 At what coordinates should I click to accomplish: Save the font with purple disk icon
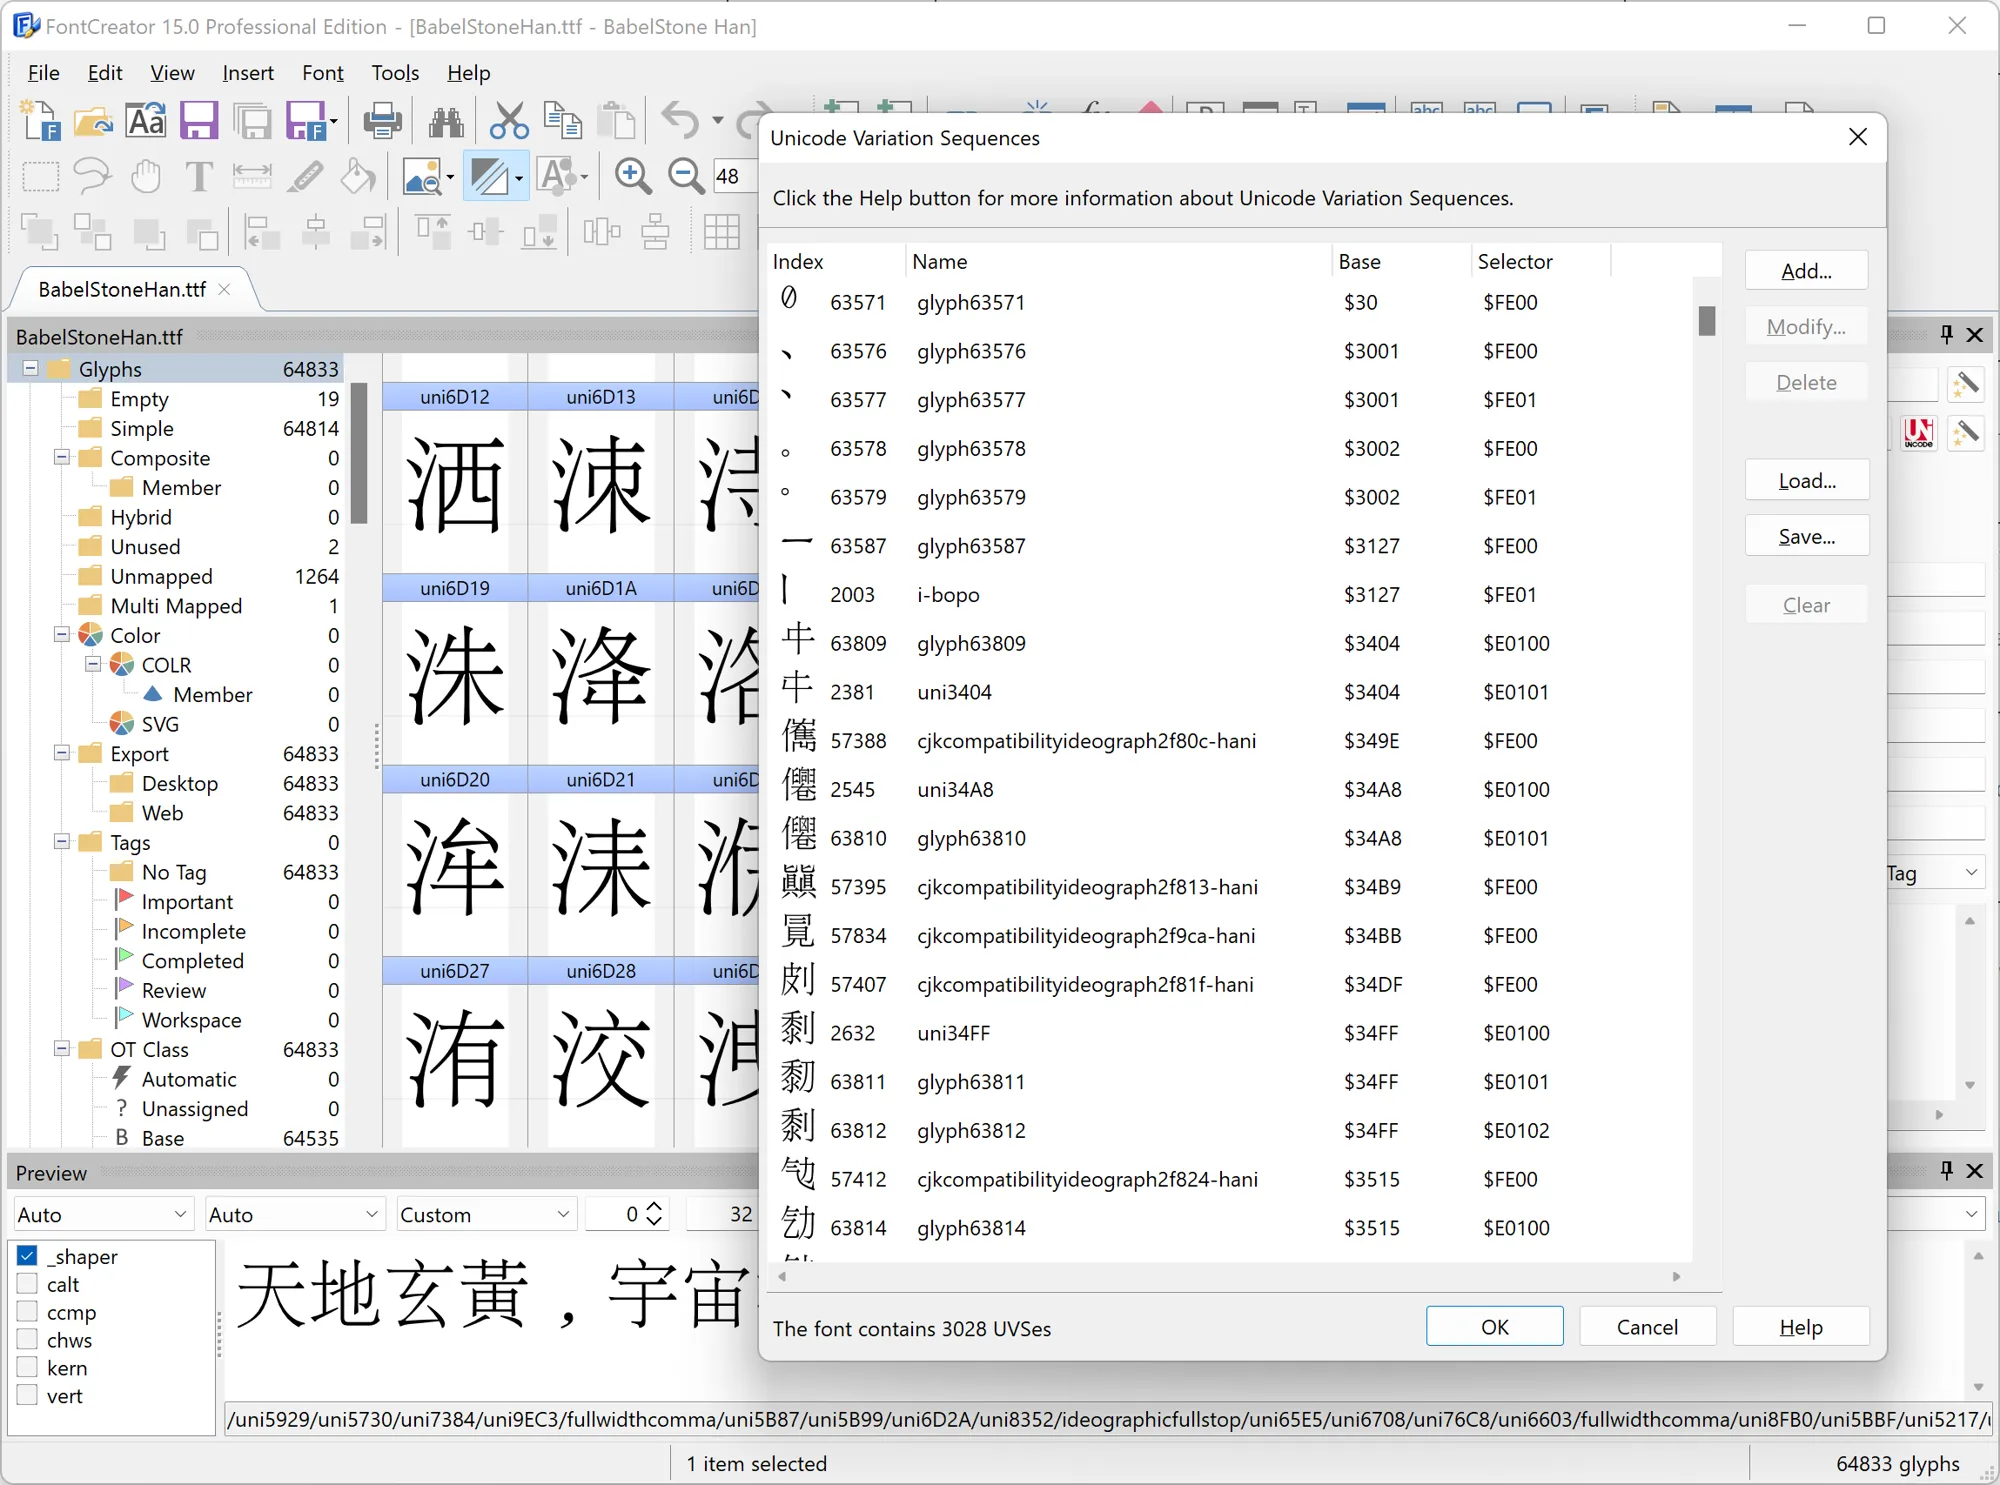coord(198,121)
